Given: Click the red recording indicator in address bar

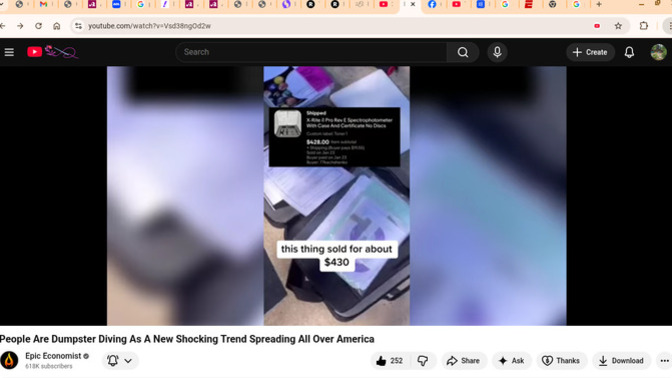Looking at the screenshot, I should (597, 26).
